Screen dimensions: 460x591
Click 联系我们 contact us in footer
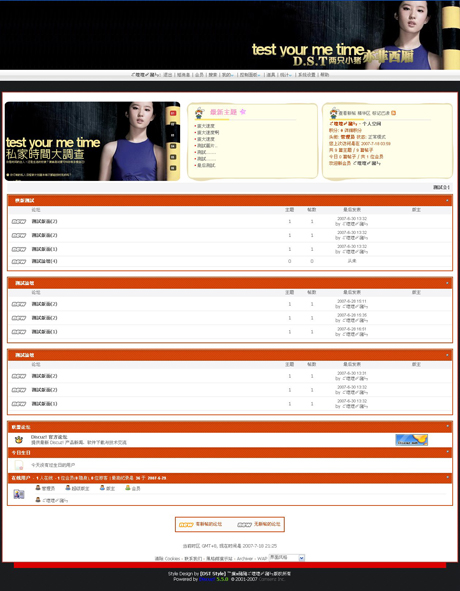[193, 559]
